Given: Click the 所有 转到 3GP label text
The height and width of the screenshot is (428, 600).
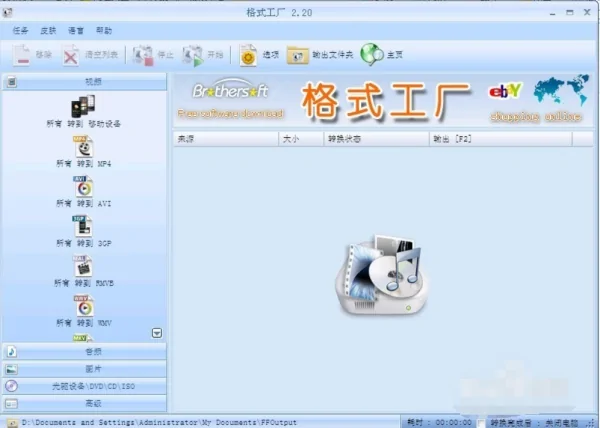Looking at the screenshot, I should [83, 243].
